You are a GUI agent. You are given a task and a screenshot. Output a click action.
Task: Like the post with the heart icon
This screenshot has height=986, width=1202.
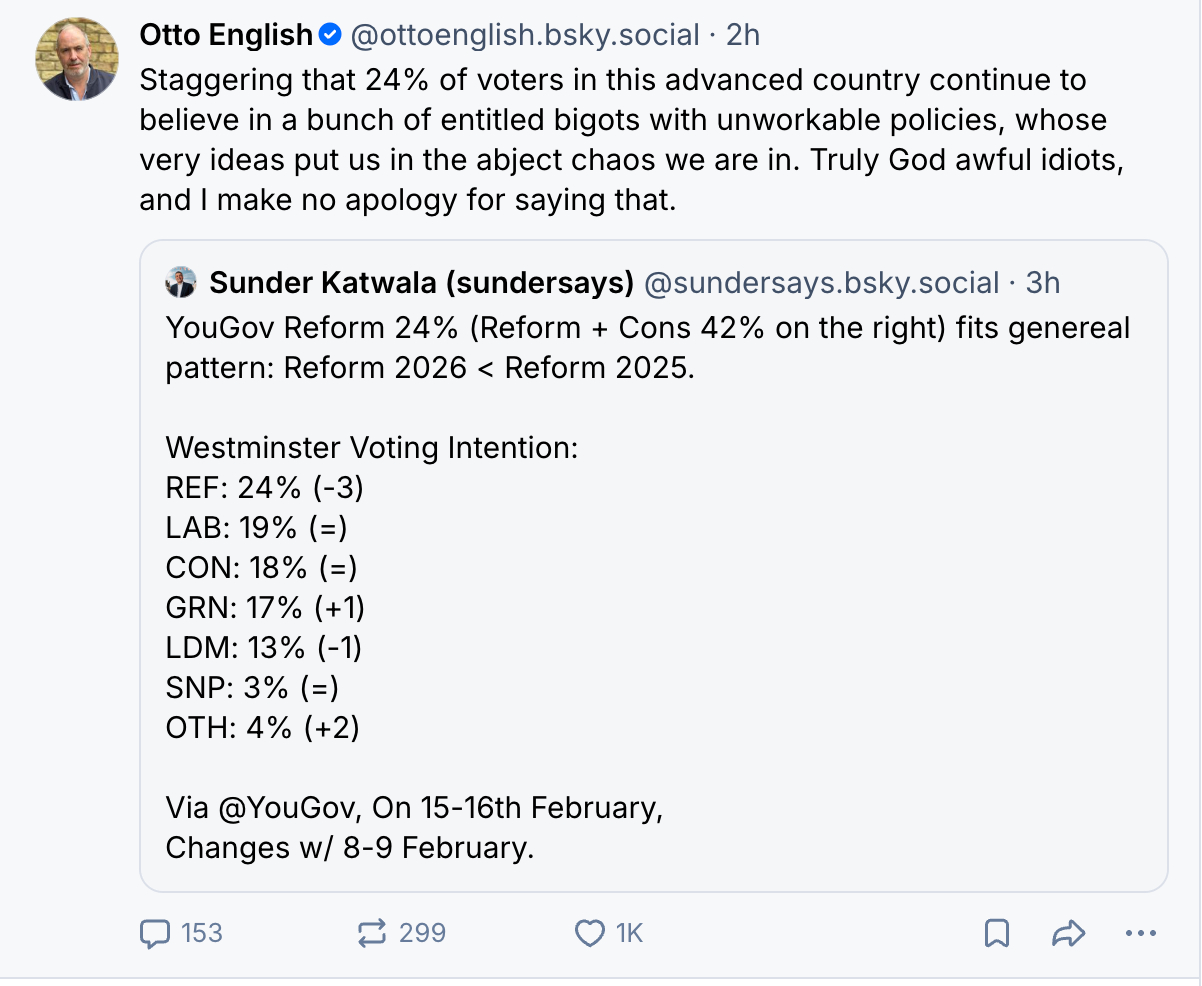click(x=590, y=933)
